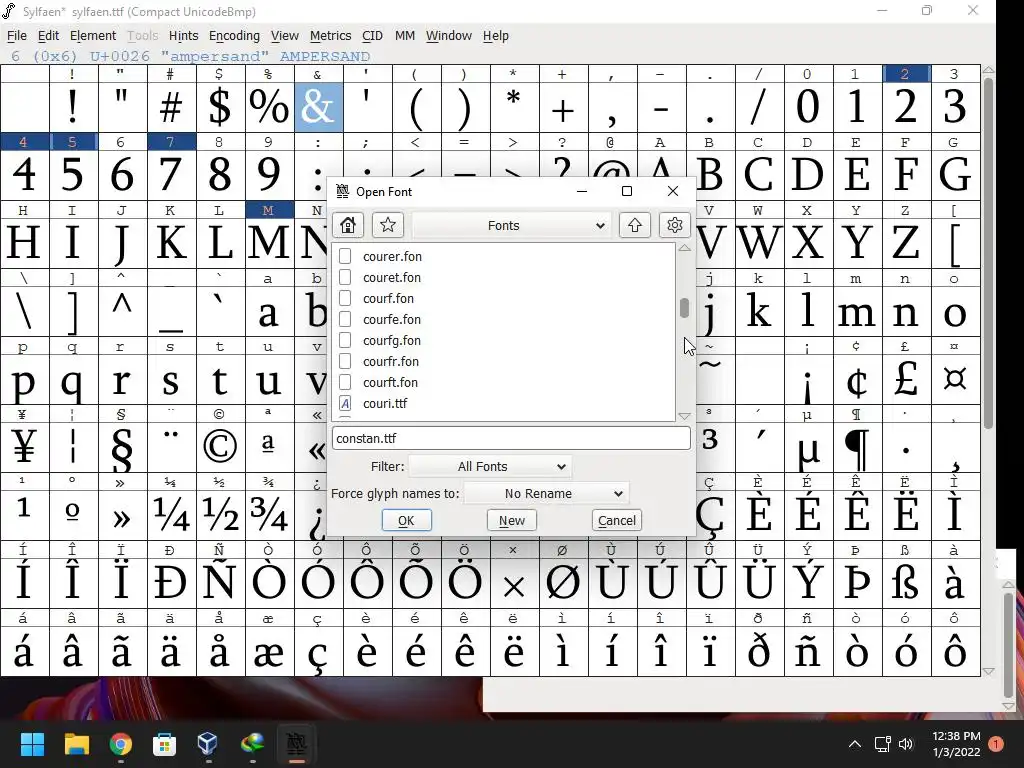Open bookmarks star in Open Font dialog

pos(387,225)
